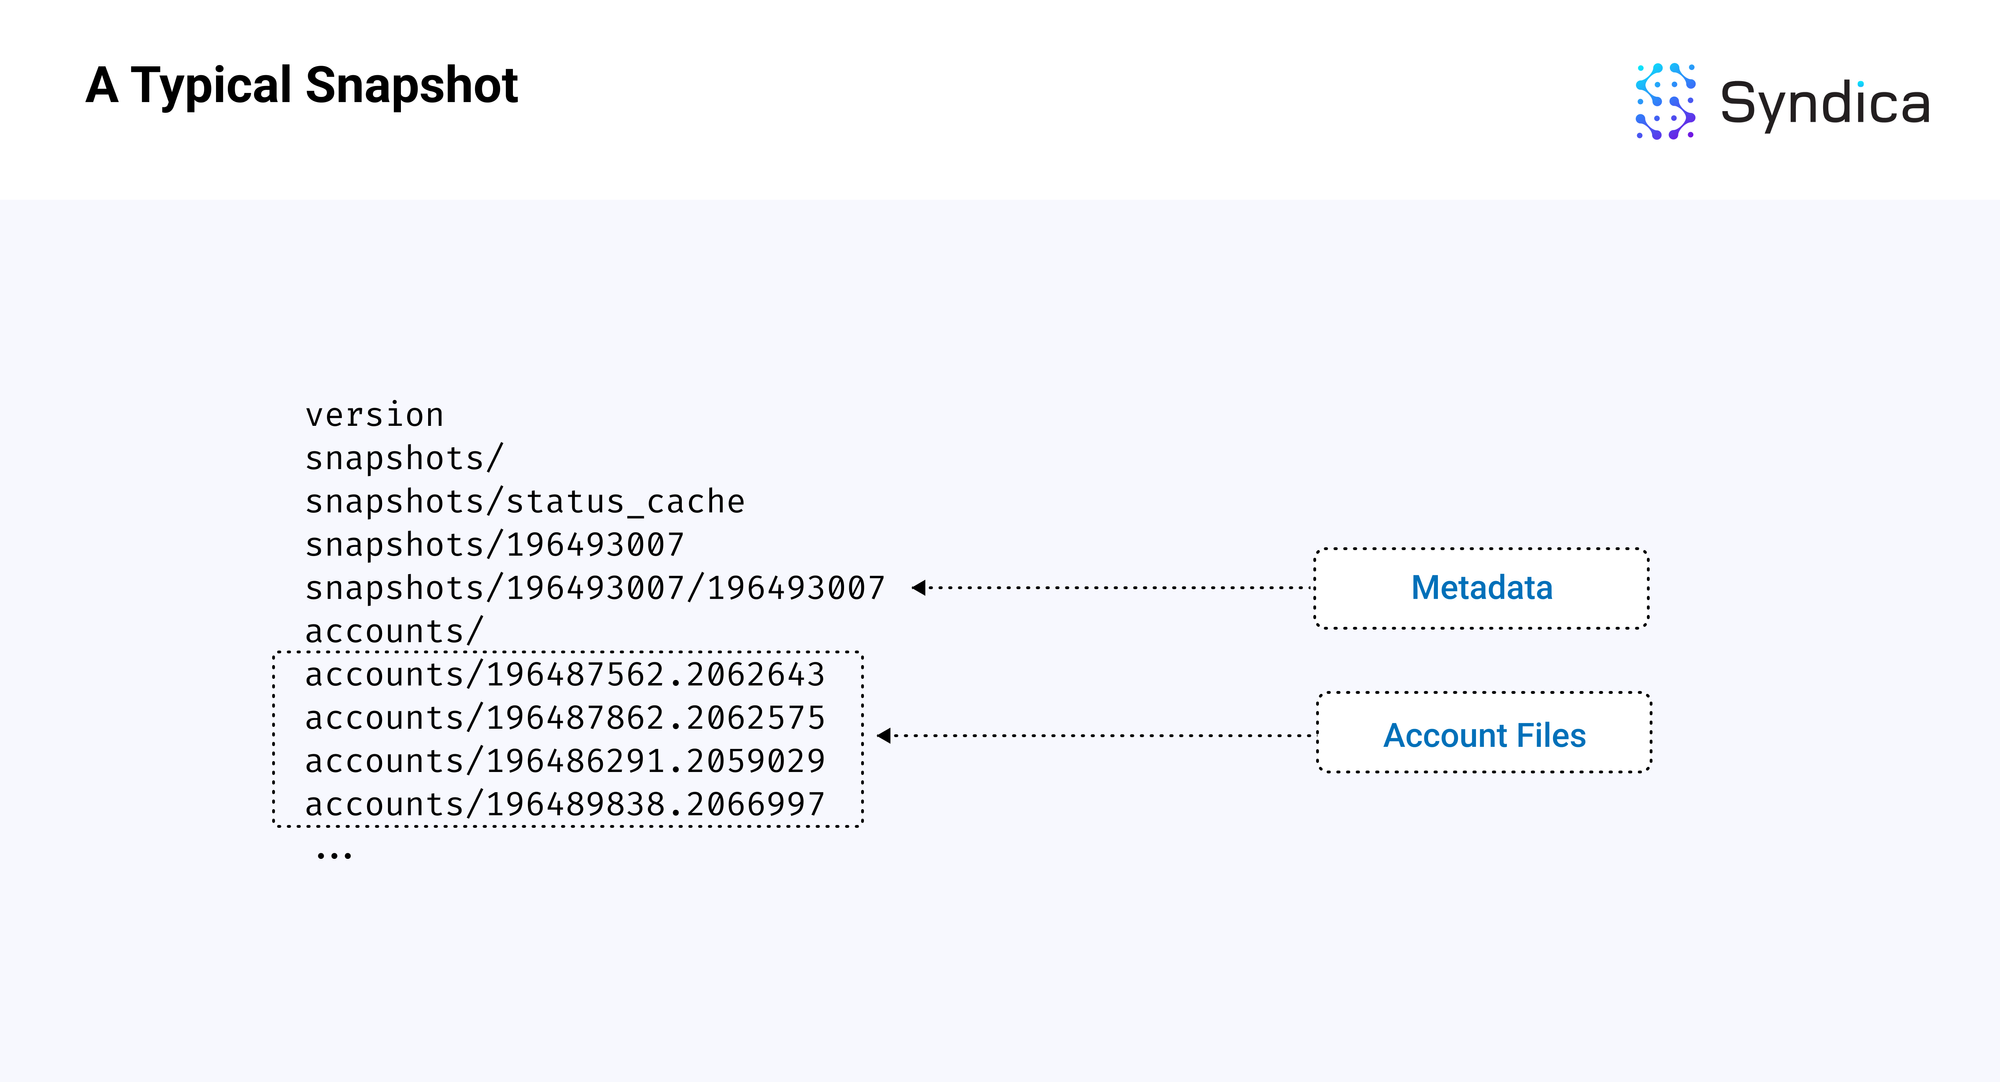Click the Syndica brand name text
Screen dimensions: 2000x1082
(x=1824, y=104)
